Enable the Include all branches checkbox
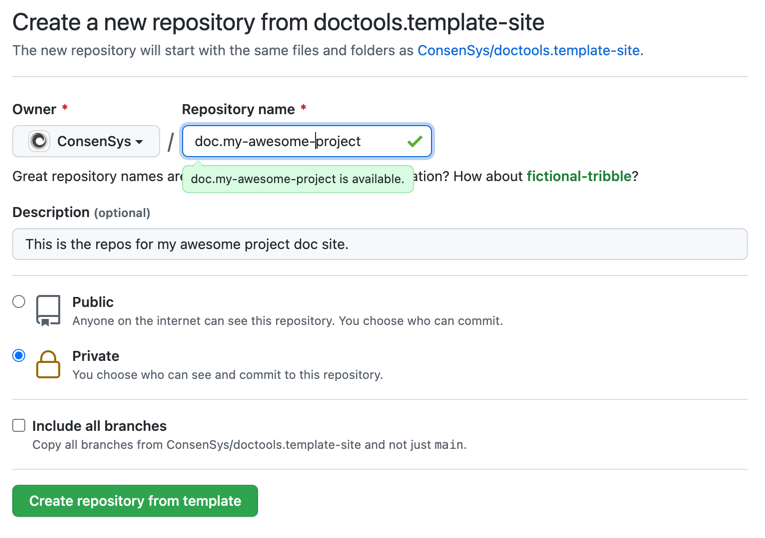This screenshot has width=765, height=538. 19,425
